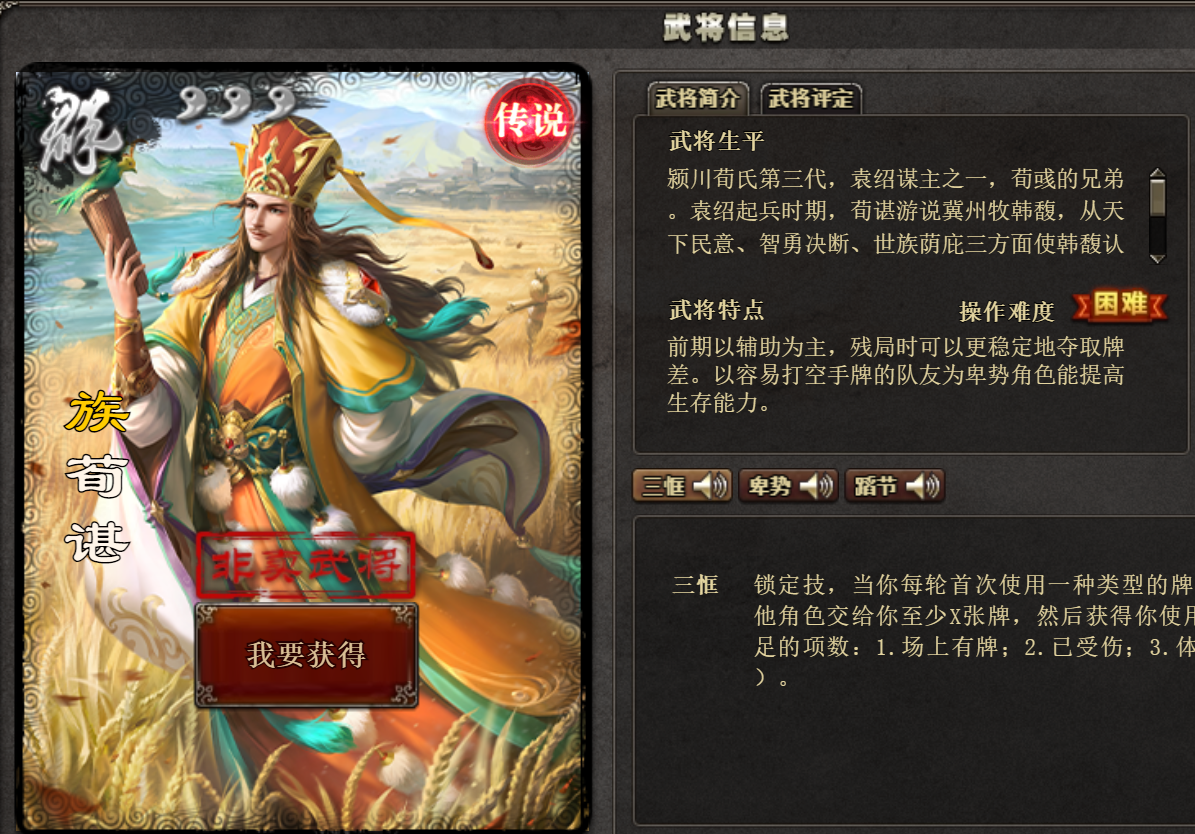Click the 我要获得 button
The image size is (1195, 834).
[306, 655]
